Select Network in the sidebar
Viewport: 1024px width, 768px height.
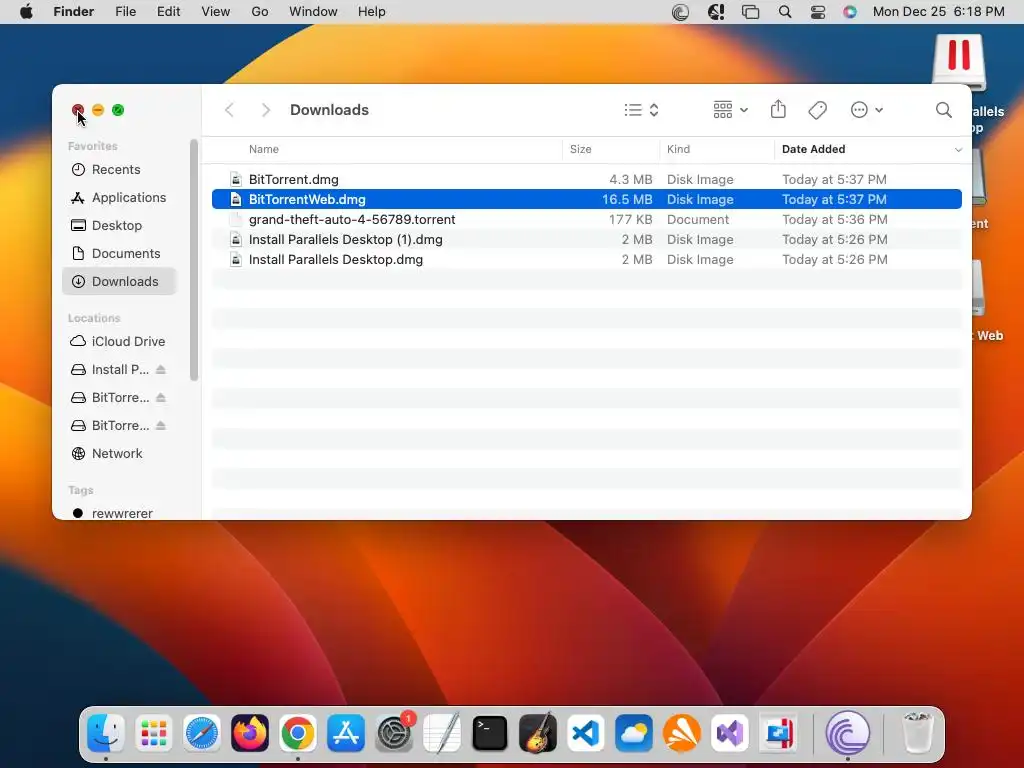coord(120,454)
